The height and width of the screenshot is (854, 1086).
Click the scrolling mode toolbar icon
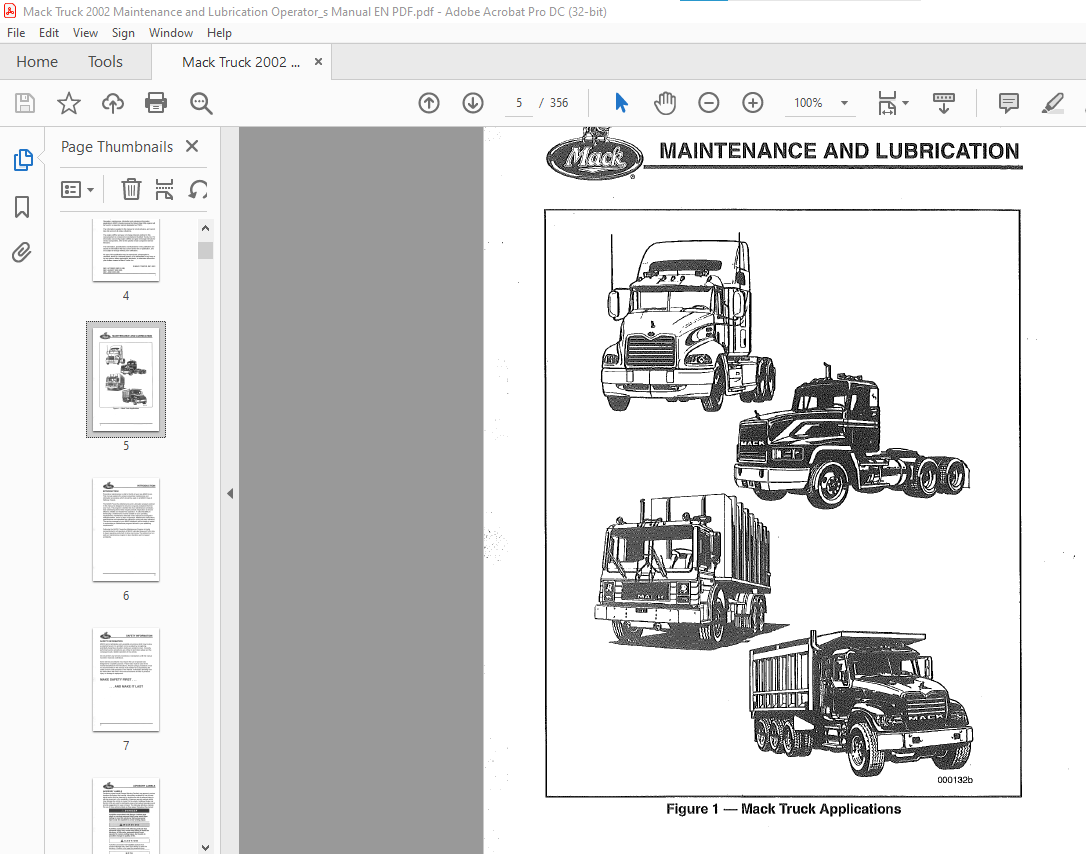(x=944, y=103)
